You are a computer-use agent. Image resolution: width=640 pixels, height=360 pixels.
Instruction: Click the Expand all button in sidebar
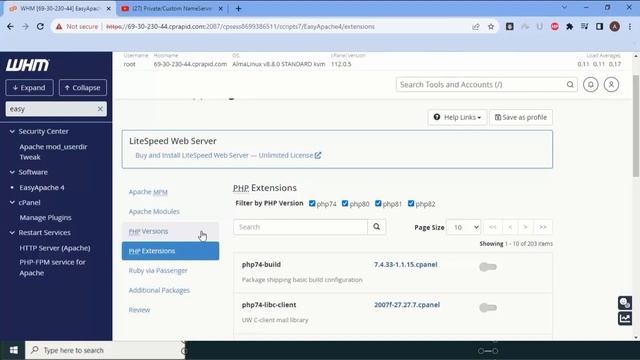29,87
